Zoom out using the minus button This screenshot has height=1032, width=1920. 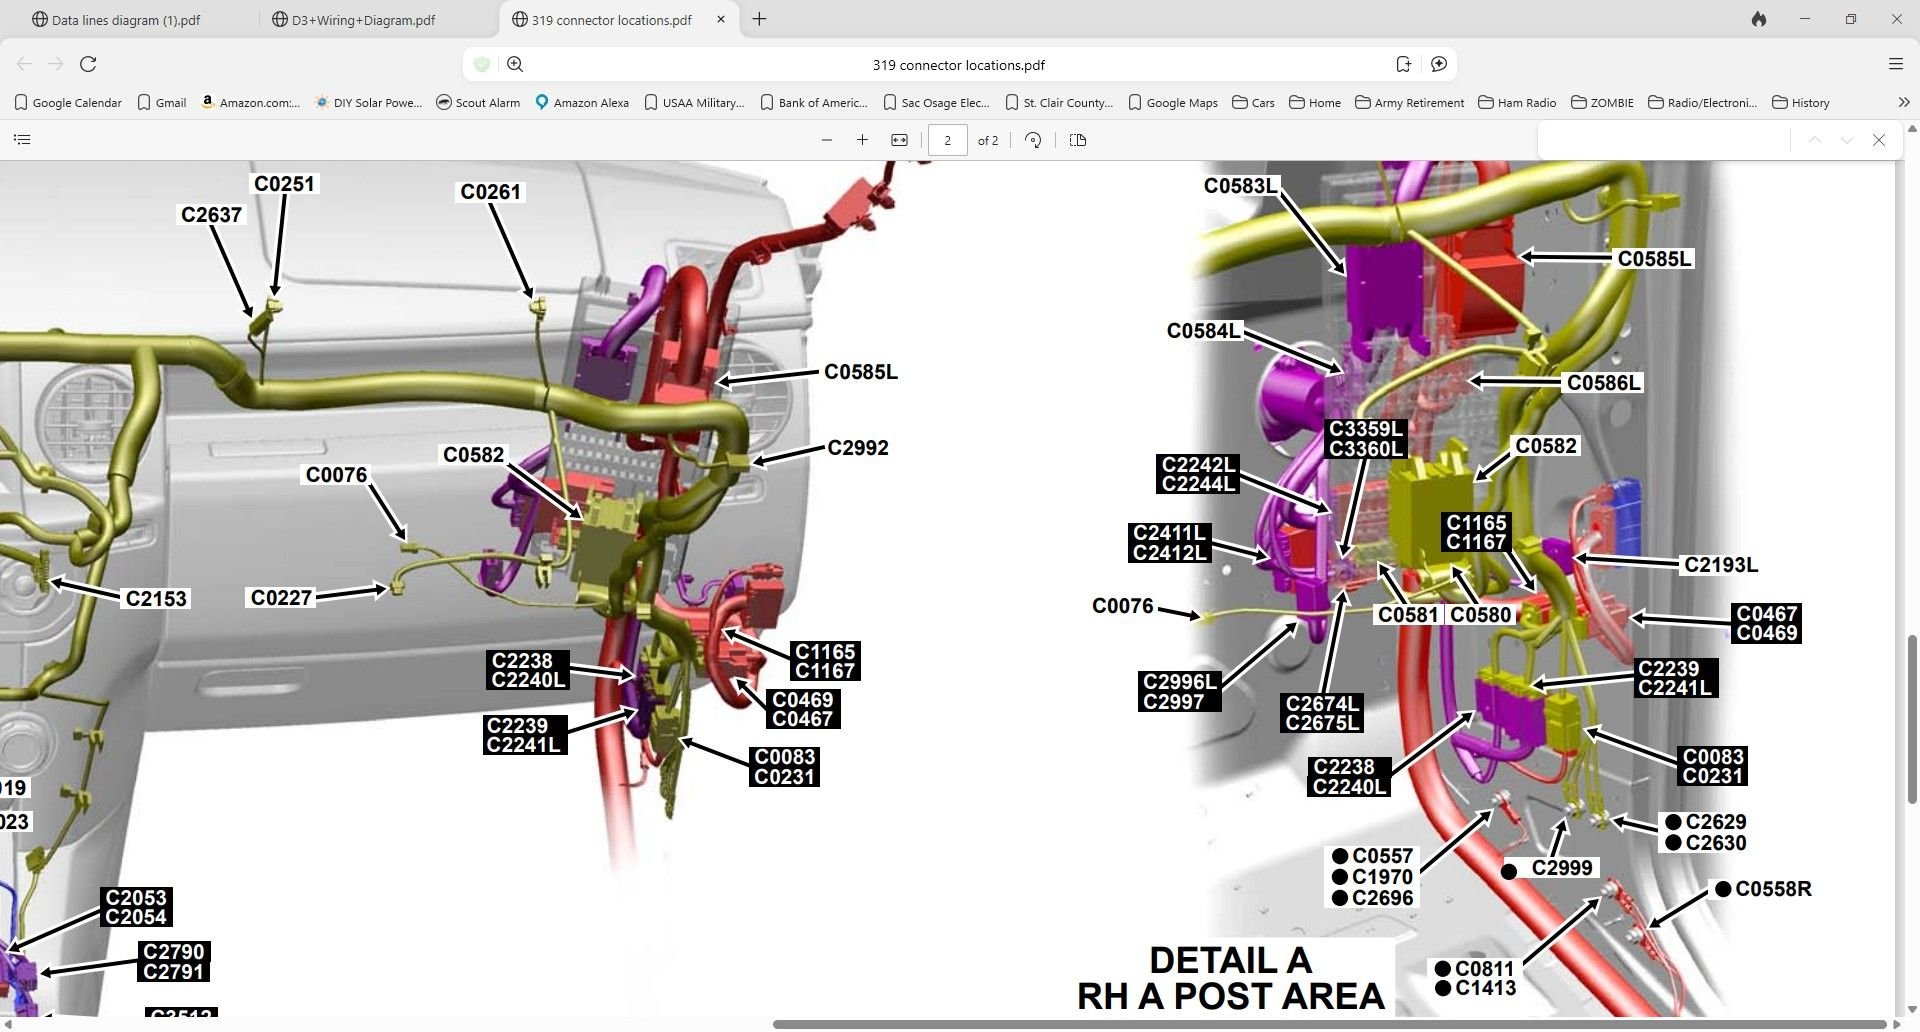826,140
